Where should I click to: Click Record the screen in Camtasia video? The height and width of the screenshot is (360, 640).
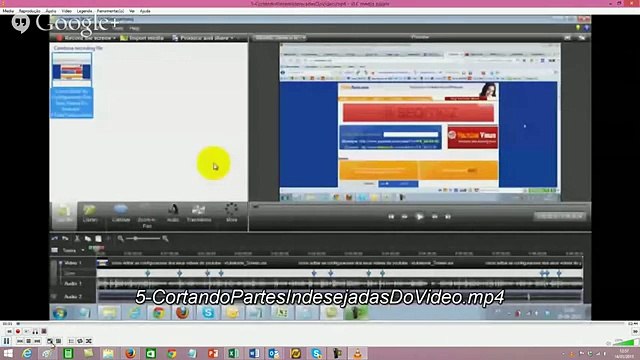86,38
